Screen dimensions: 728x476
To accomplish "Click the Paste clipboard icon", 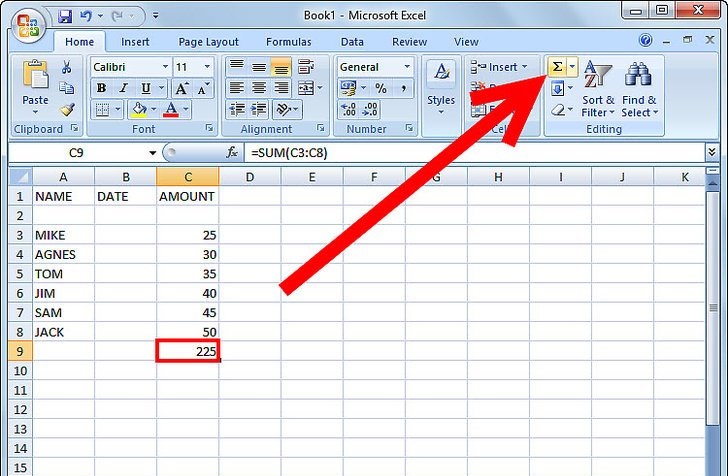I will (35, 74).
